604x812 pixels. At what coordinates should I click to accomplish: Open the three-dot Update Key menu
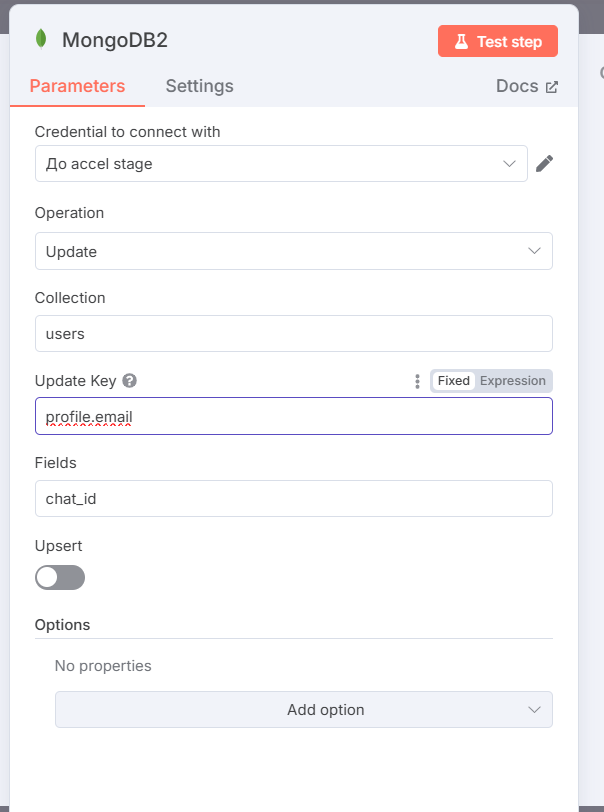[x=417, y=381]
